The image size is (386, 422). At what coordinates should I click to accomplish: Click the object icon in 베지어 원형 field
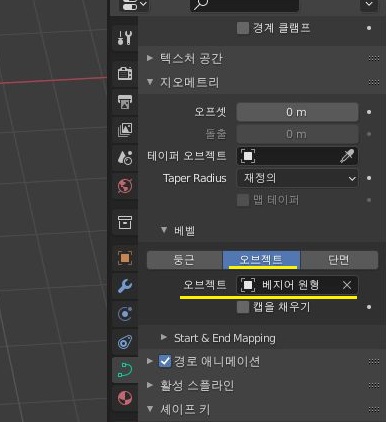[248, 285]
